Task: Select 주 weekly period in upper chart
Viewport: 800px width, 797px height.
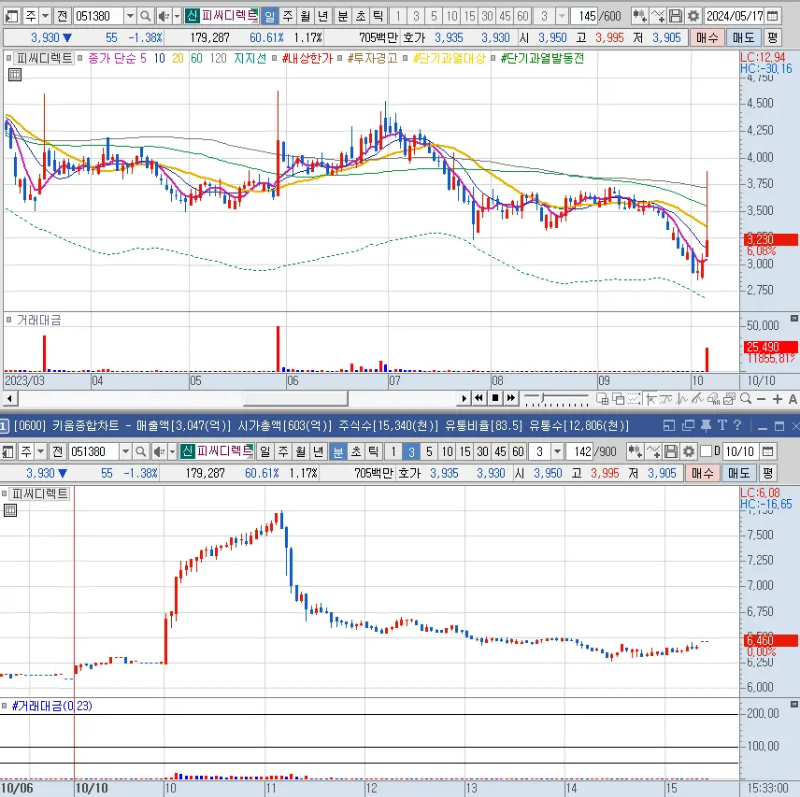Action: pyautogui.click(x=287, y=16)
